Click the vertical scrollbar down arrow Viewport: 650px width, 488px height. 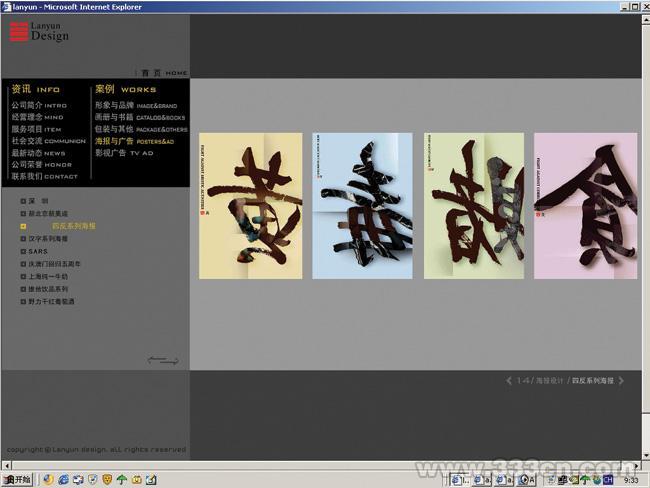[645, 454]
